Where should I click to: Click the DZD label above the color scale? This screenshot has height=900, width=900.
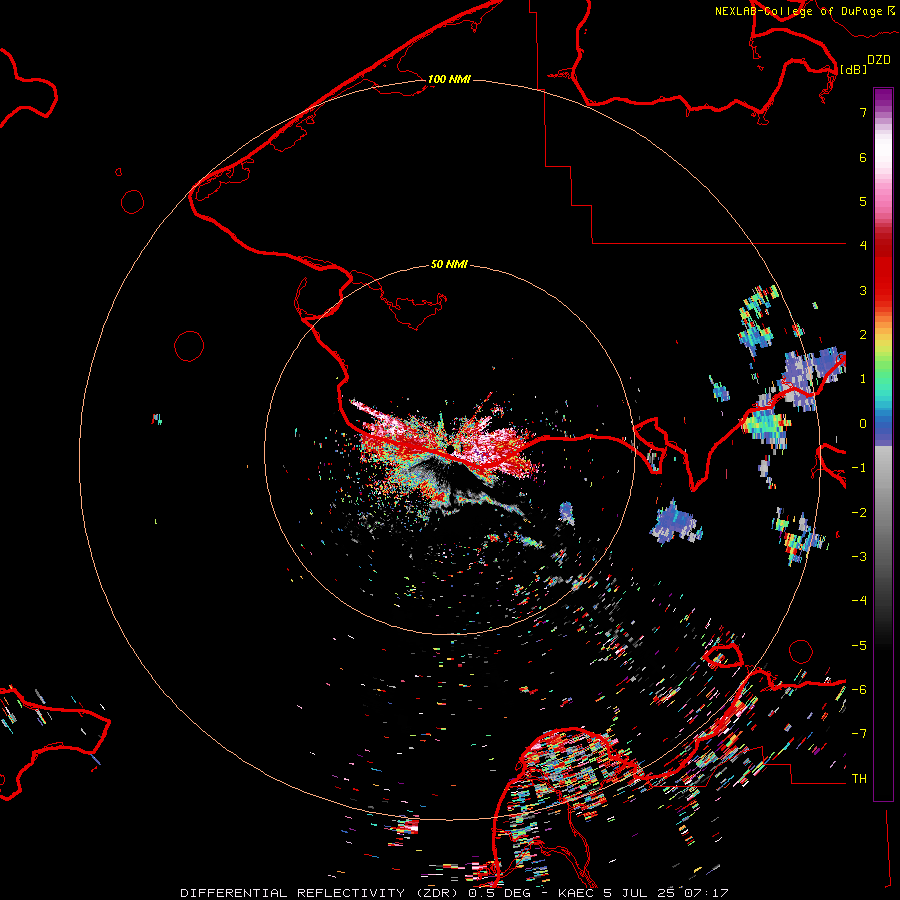pyautogui.click(x=879, y=60)
